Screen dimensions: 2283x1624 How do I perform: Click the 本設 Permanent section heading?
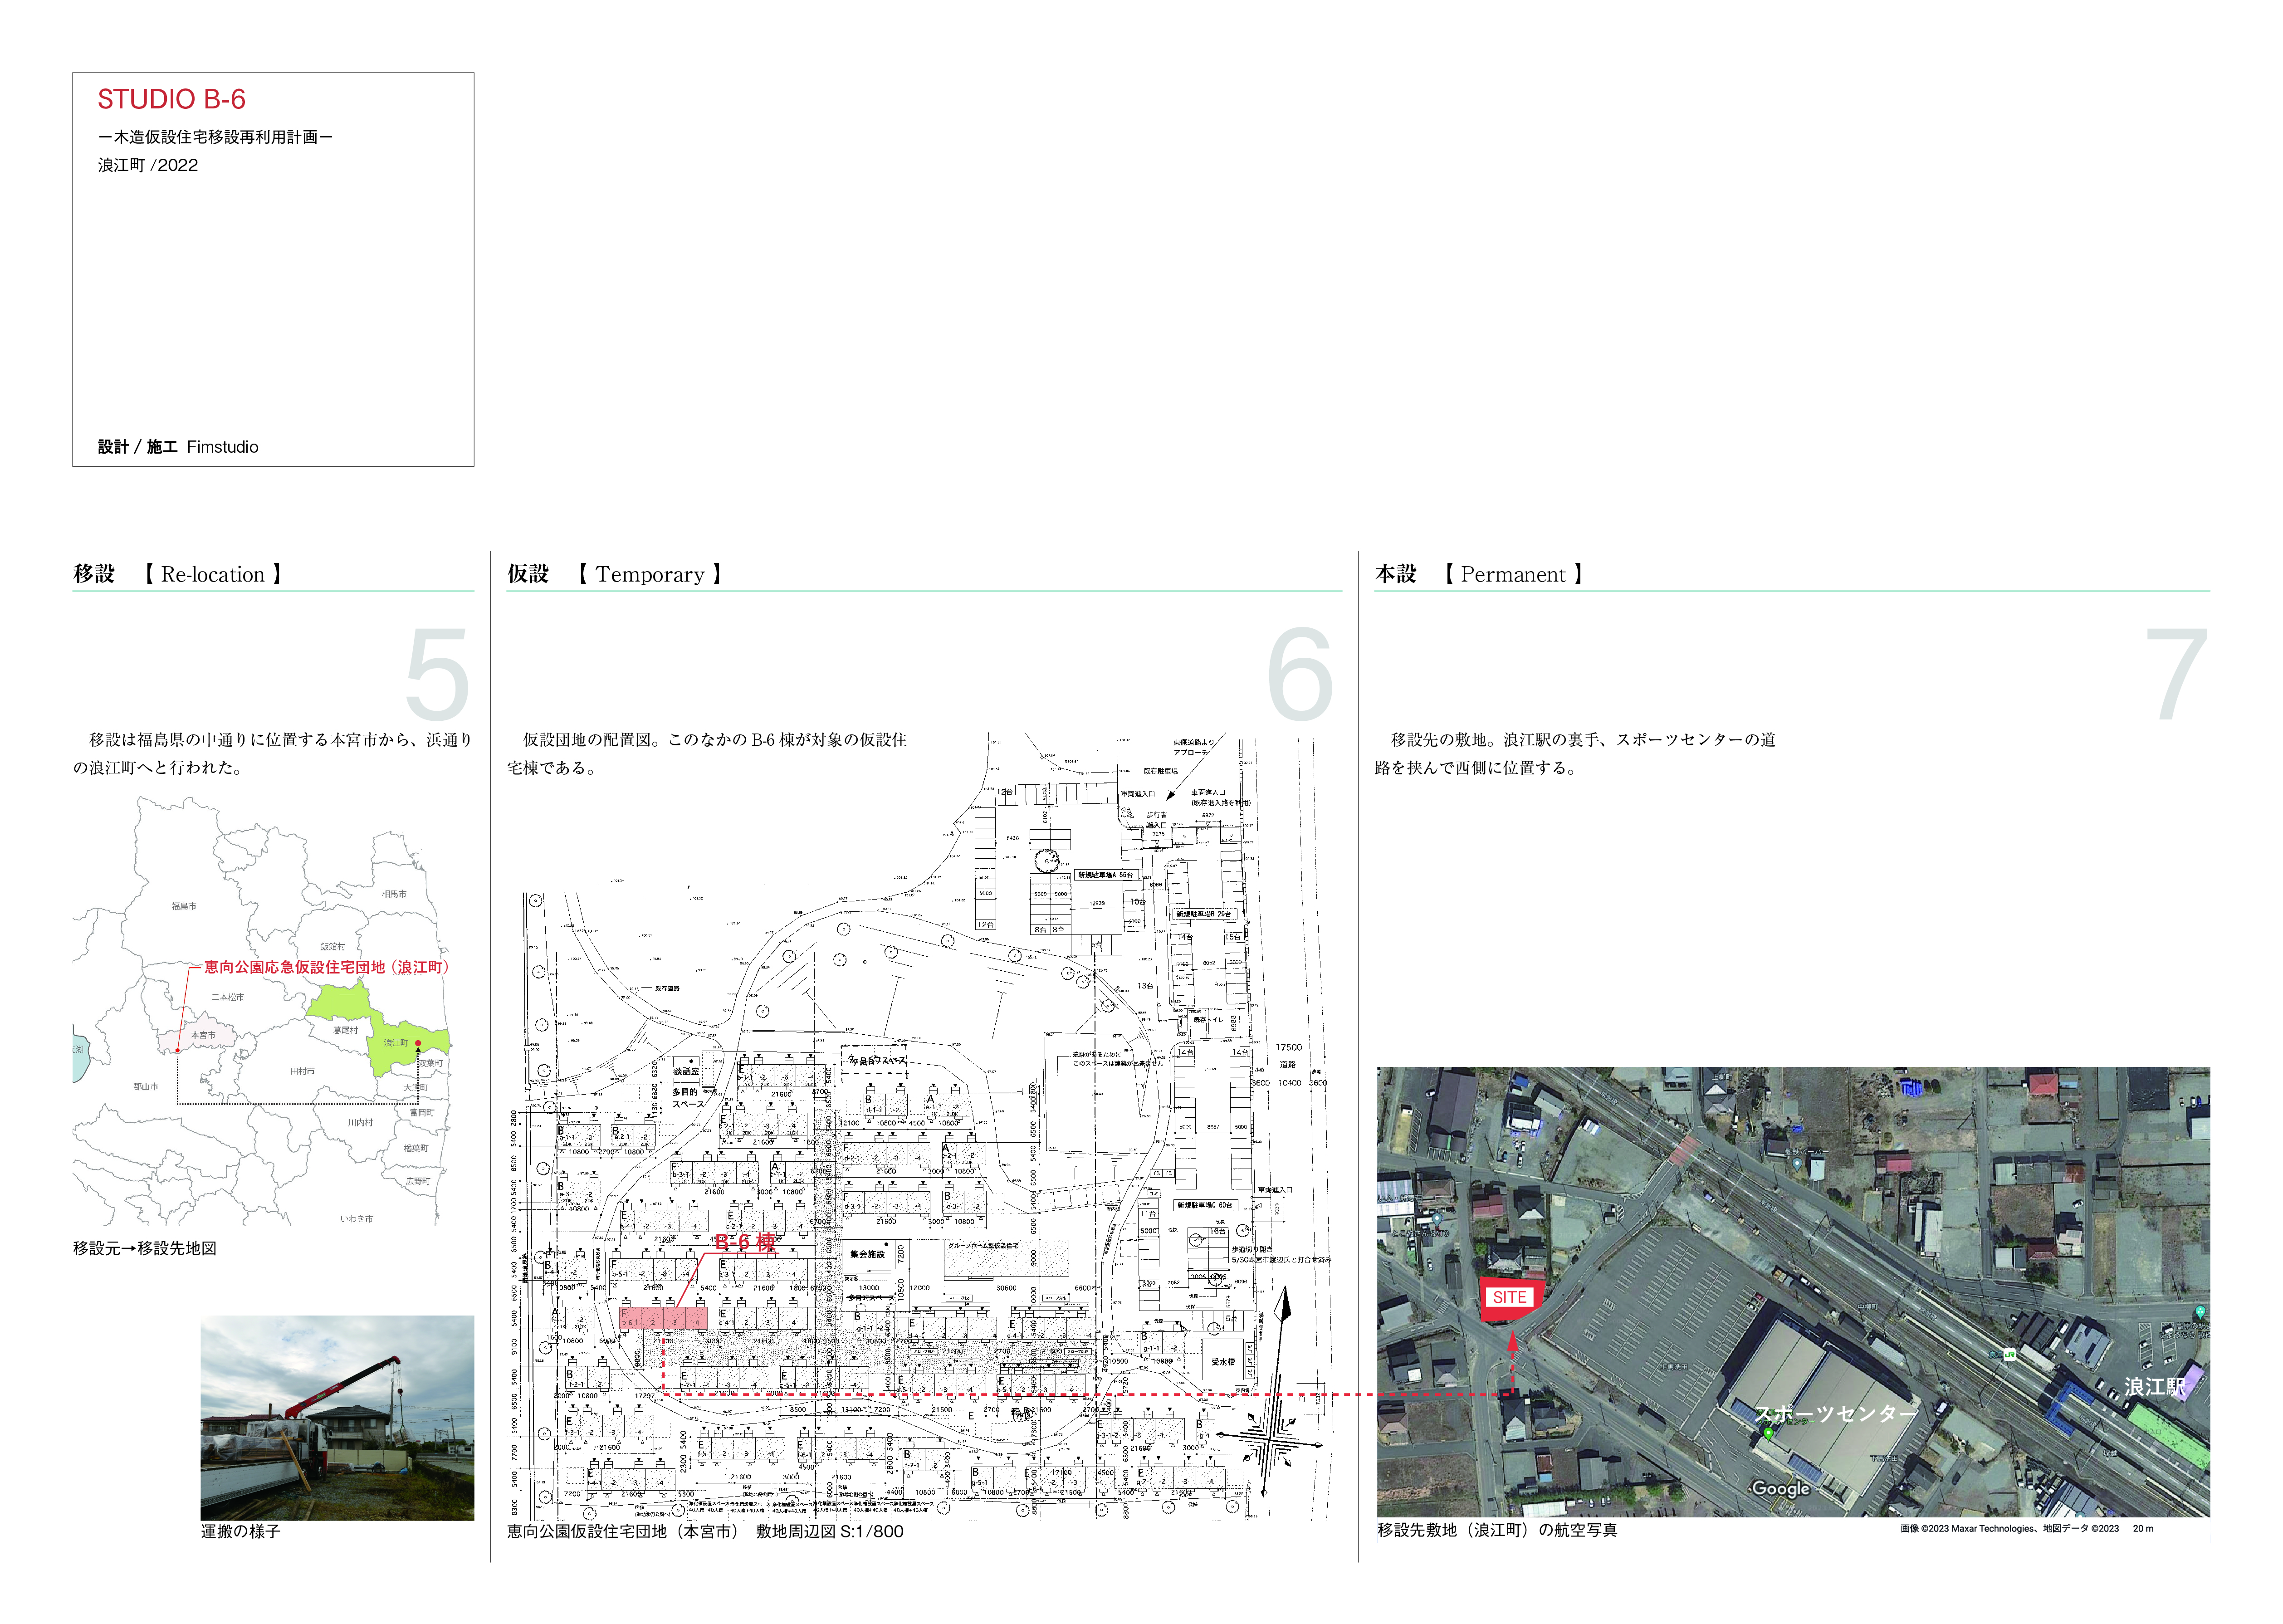(1479, 574)
